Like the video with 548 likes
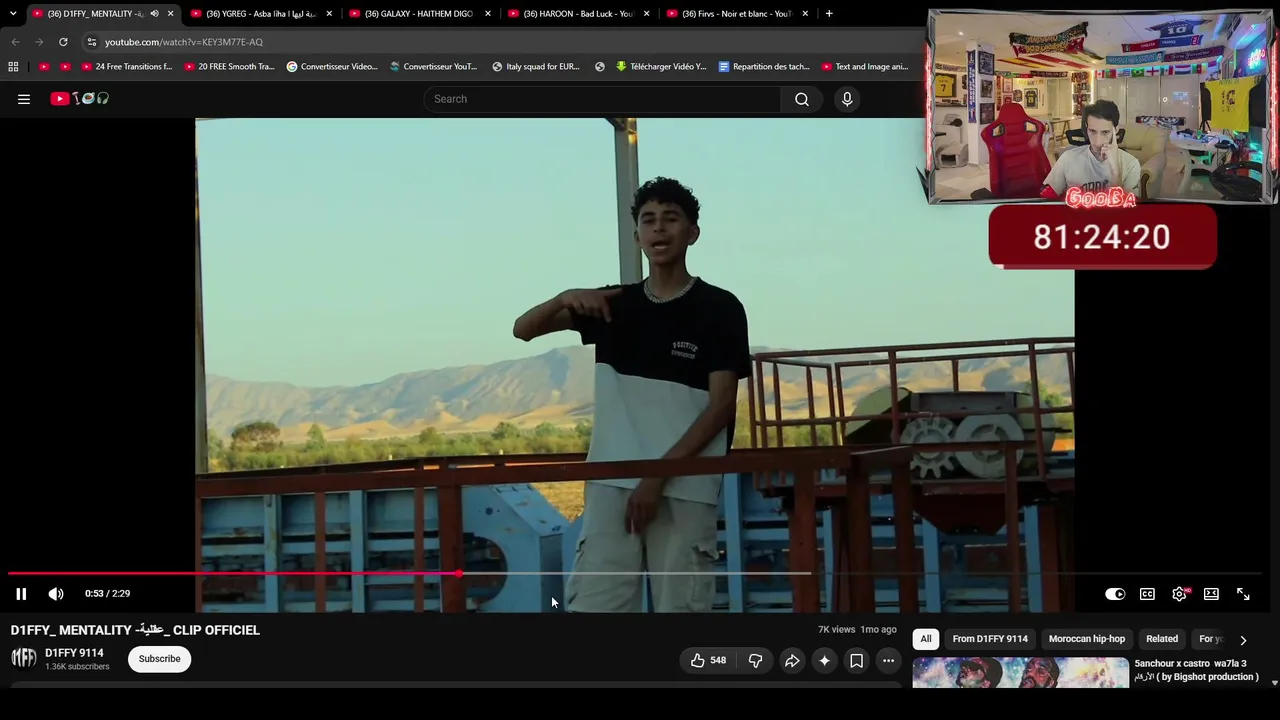Image resolution: width=1280 pixels, height=720 pixels. click(708, 660)
